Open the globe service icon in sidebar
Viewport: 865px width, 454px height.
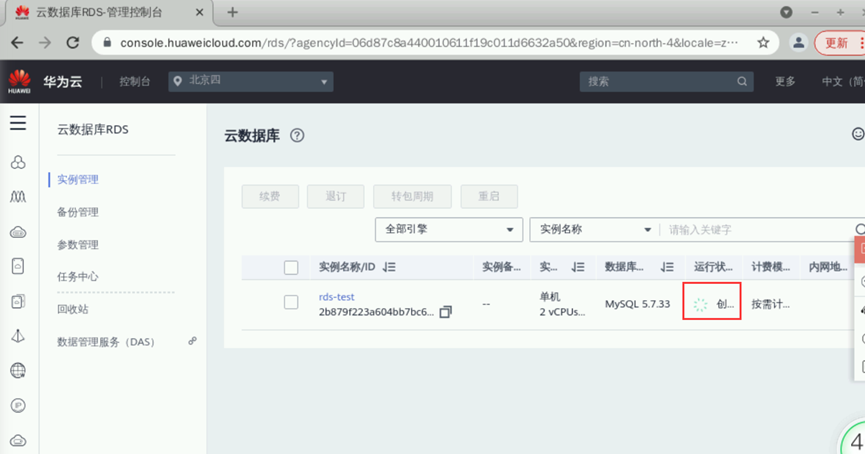tap(18, 370)
